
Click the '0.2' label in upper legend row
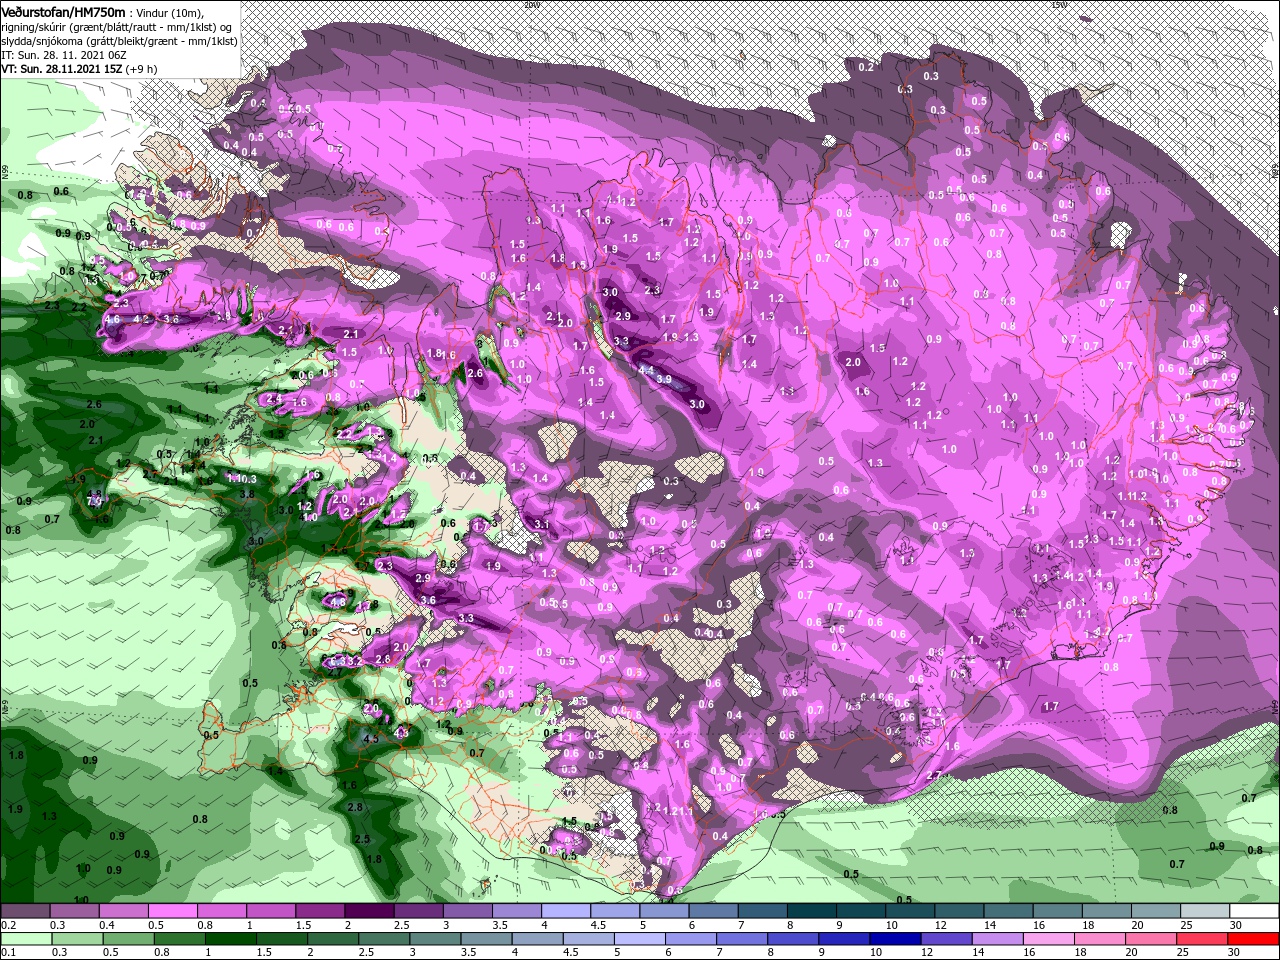point(10,925)
